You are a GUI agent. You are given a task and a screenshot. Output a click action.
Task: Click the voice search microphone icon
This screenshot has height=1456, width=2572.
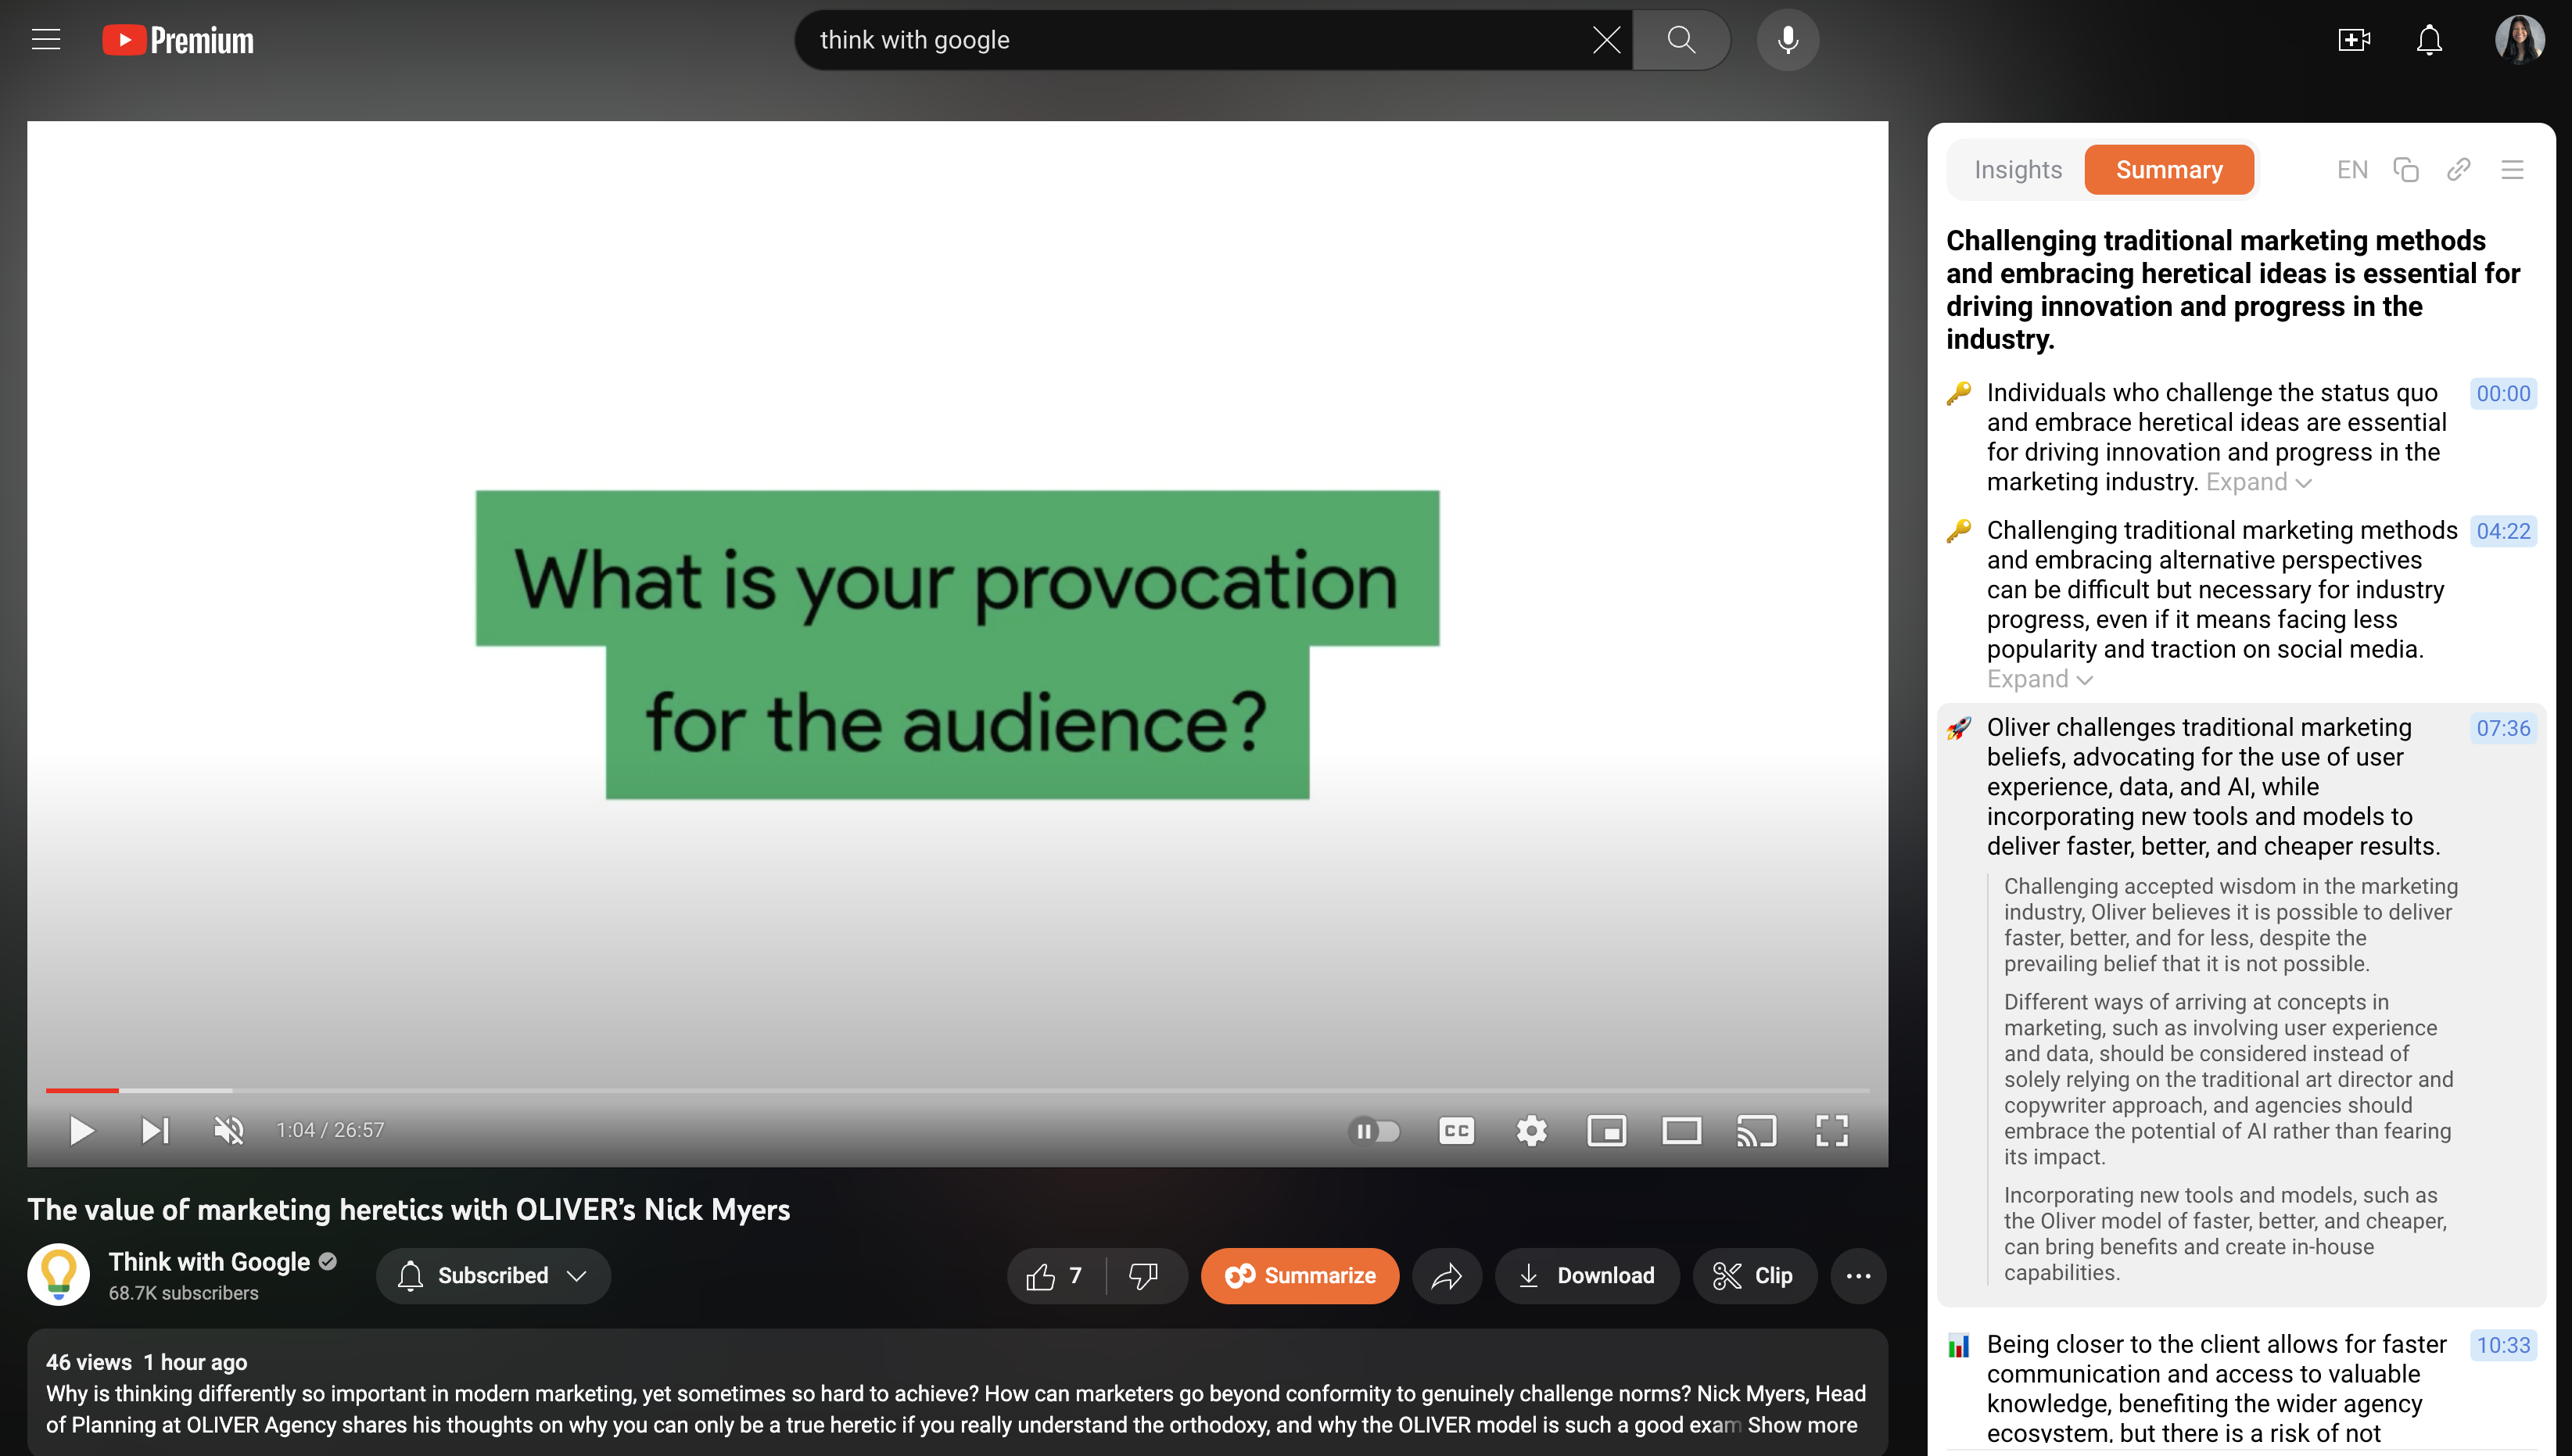click(x=1787, y=40)
